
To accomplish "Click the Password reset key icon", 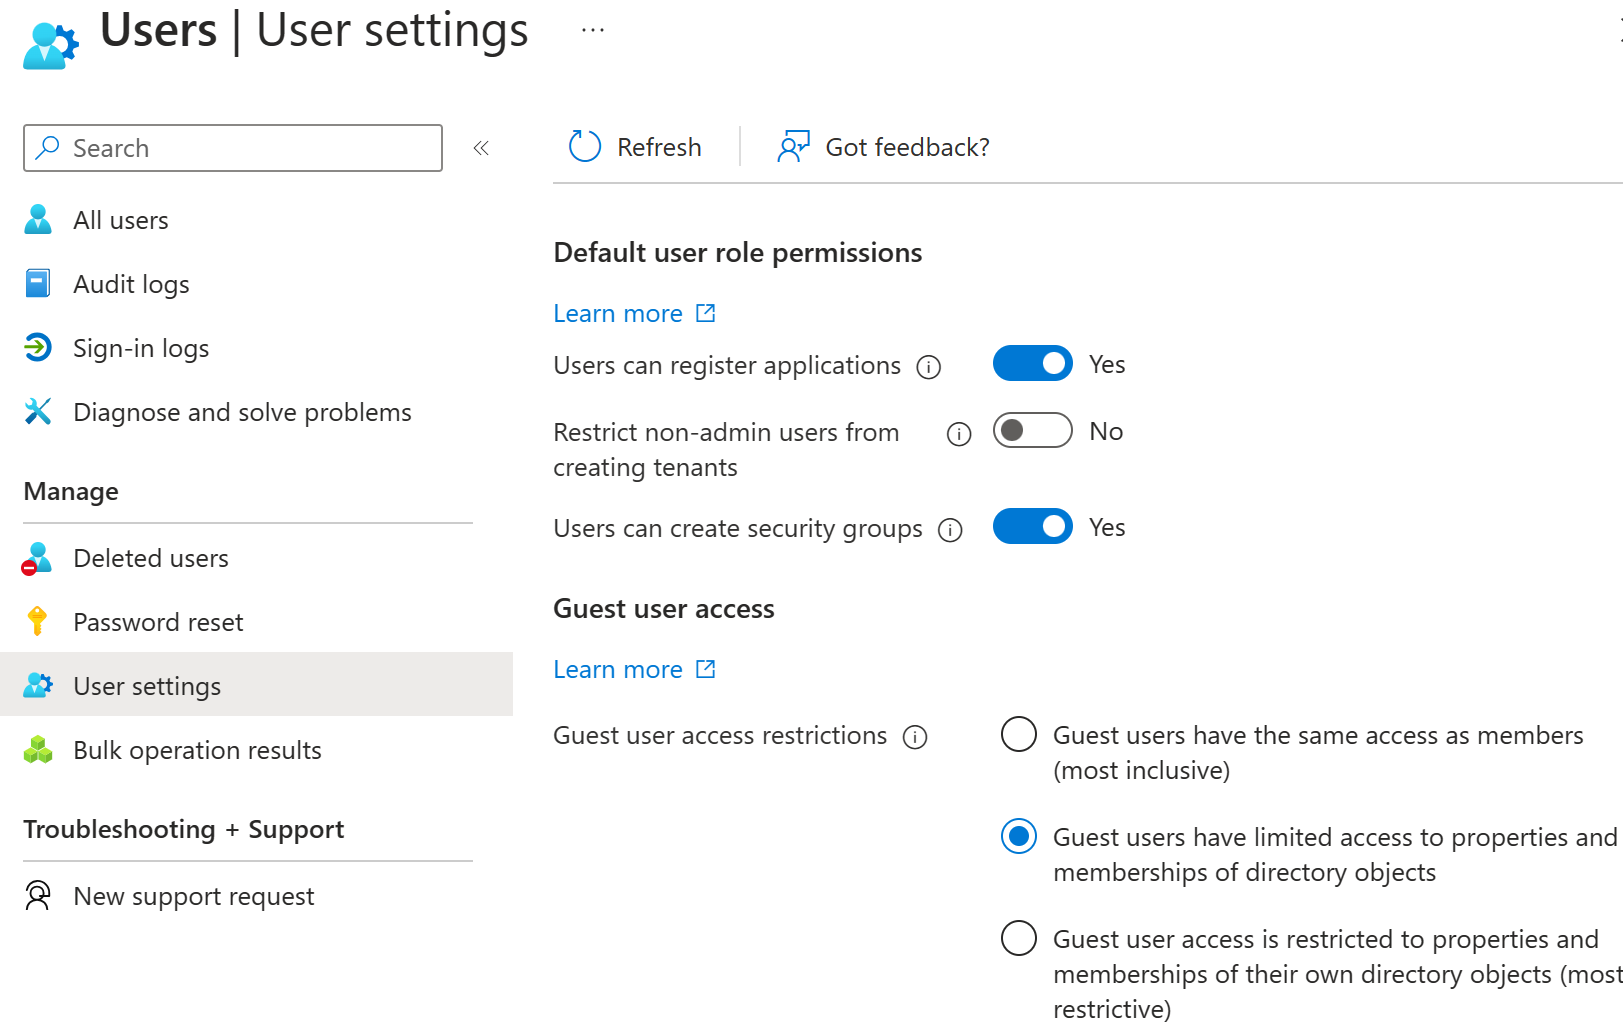I will (37, 621).
